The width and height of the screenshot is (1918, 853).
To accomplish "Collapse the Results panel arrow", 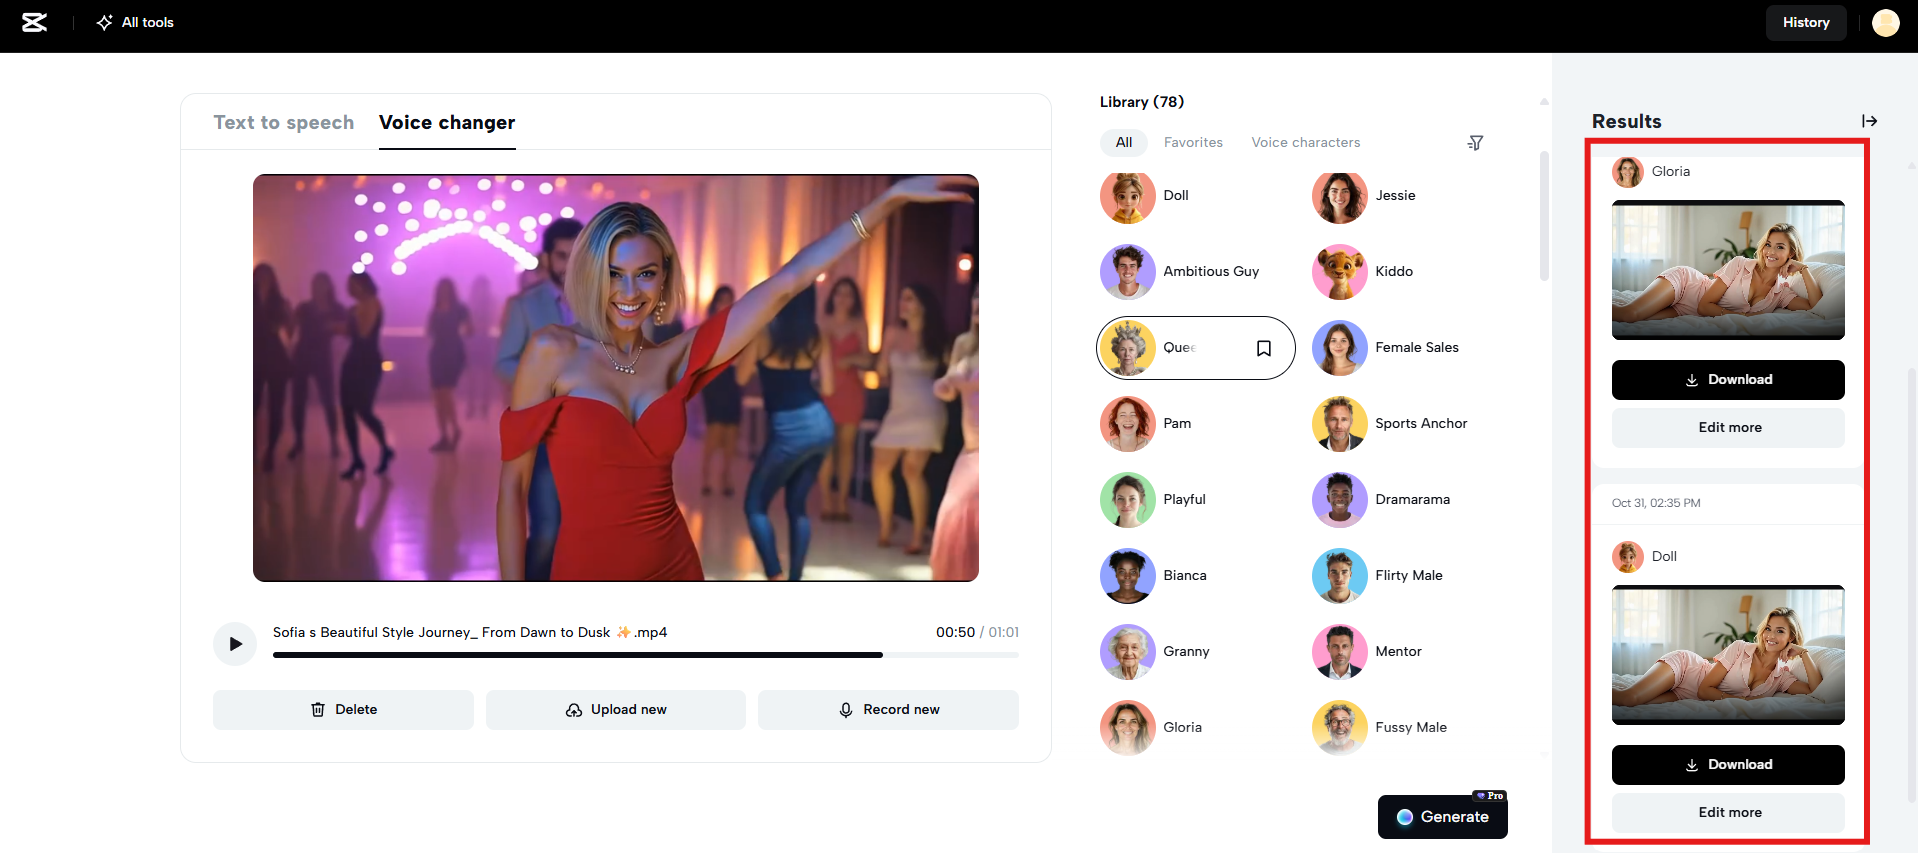I will 1869,121.
